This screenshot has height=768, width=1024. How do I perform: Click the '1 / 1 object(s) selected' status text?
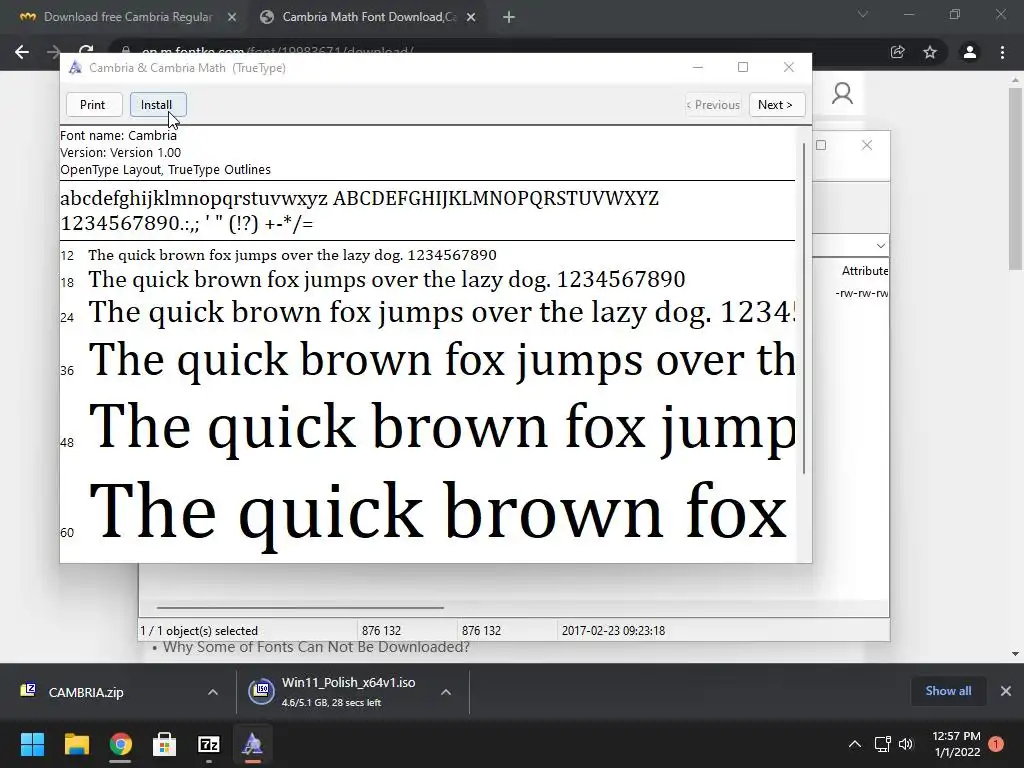click(199, 631)
